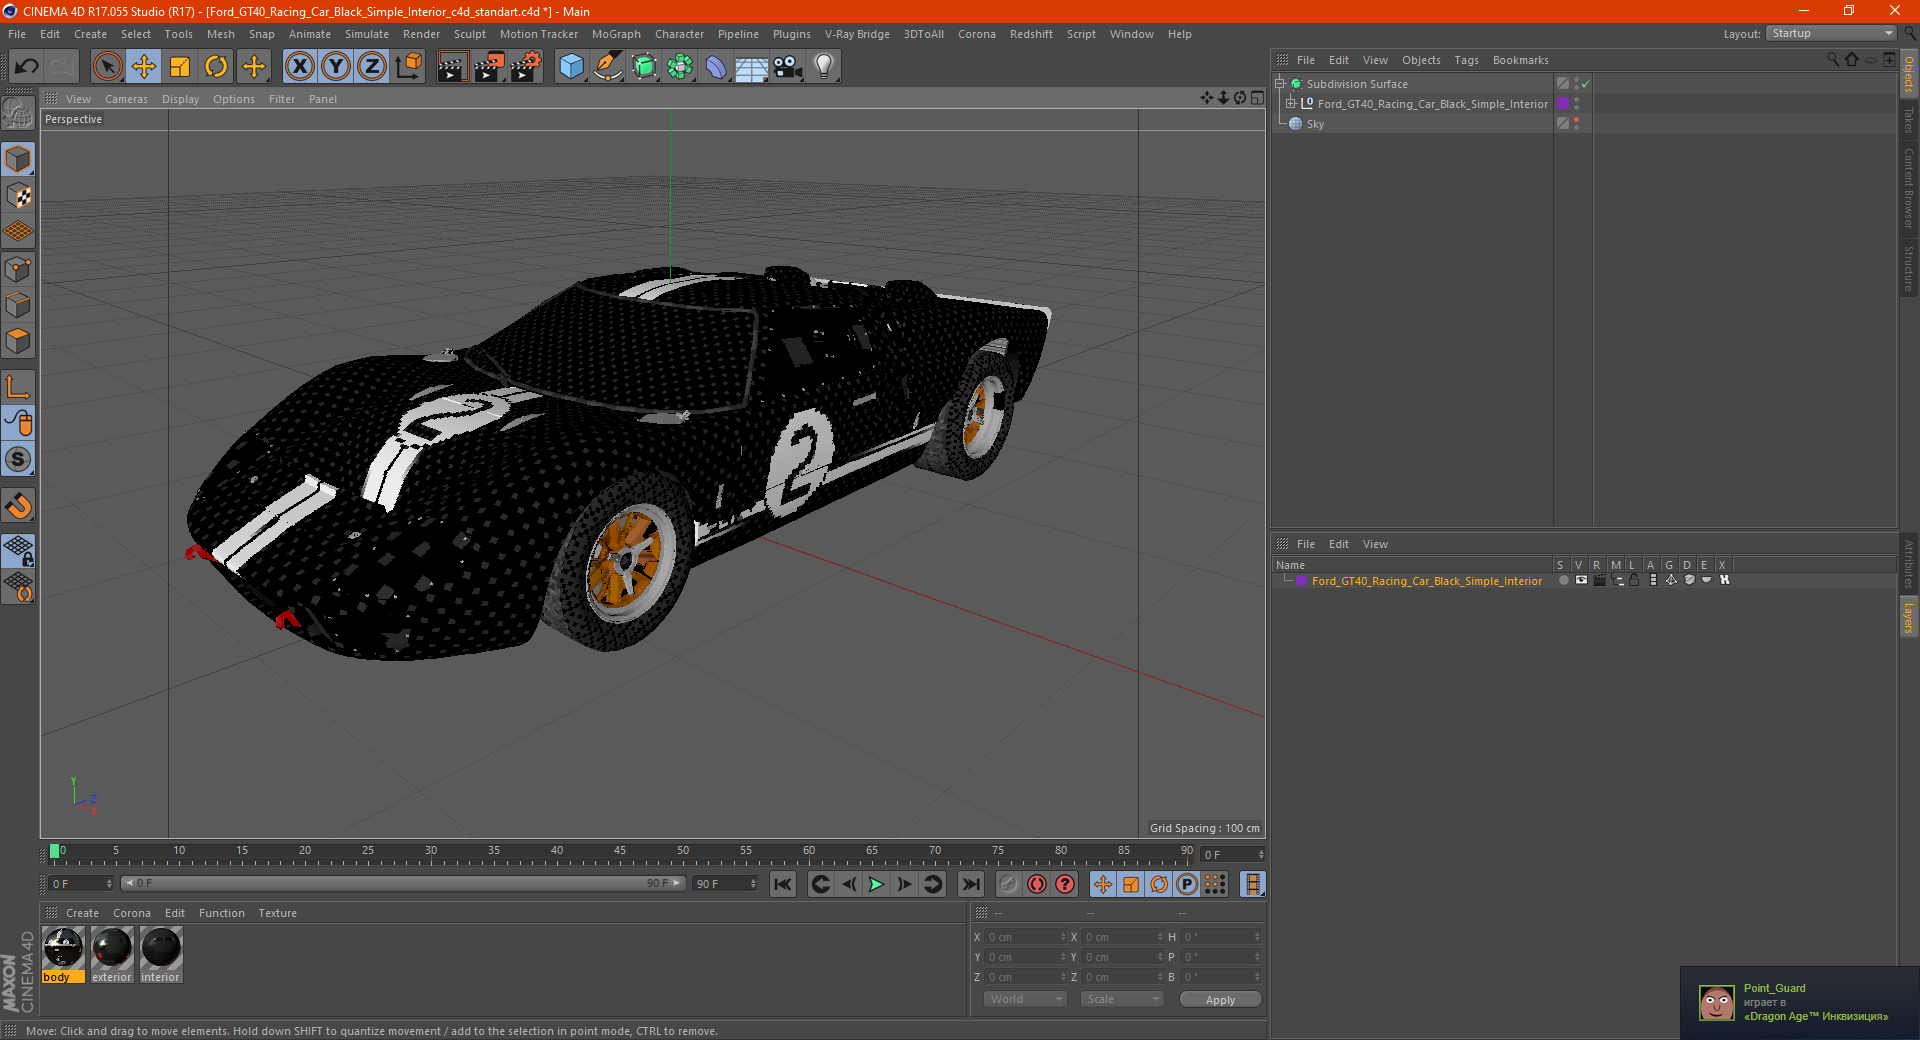Toggle layer lock icon

click(1634, 581)
